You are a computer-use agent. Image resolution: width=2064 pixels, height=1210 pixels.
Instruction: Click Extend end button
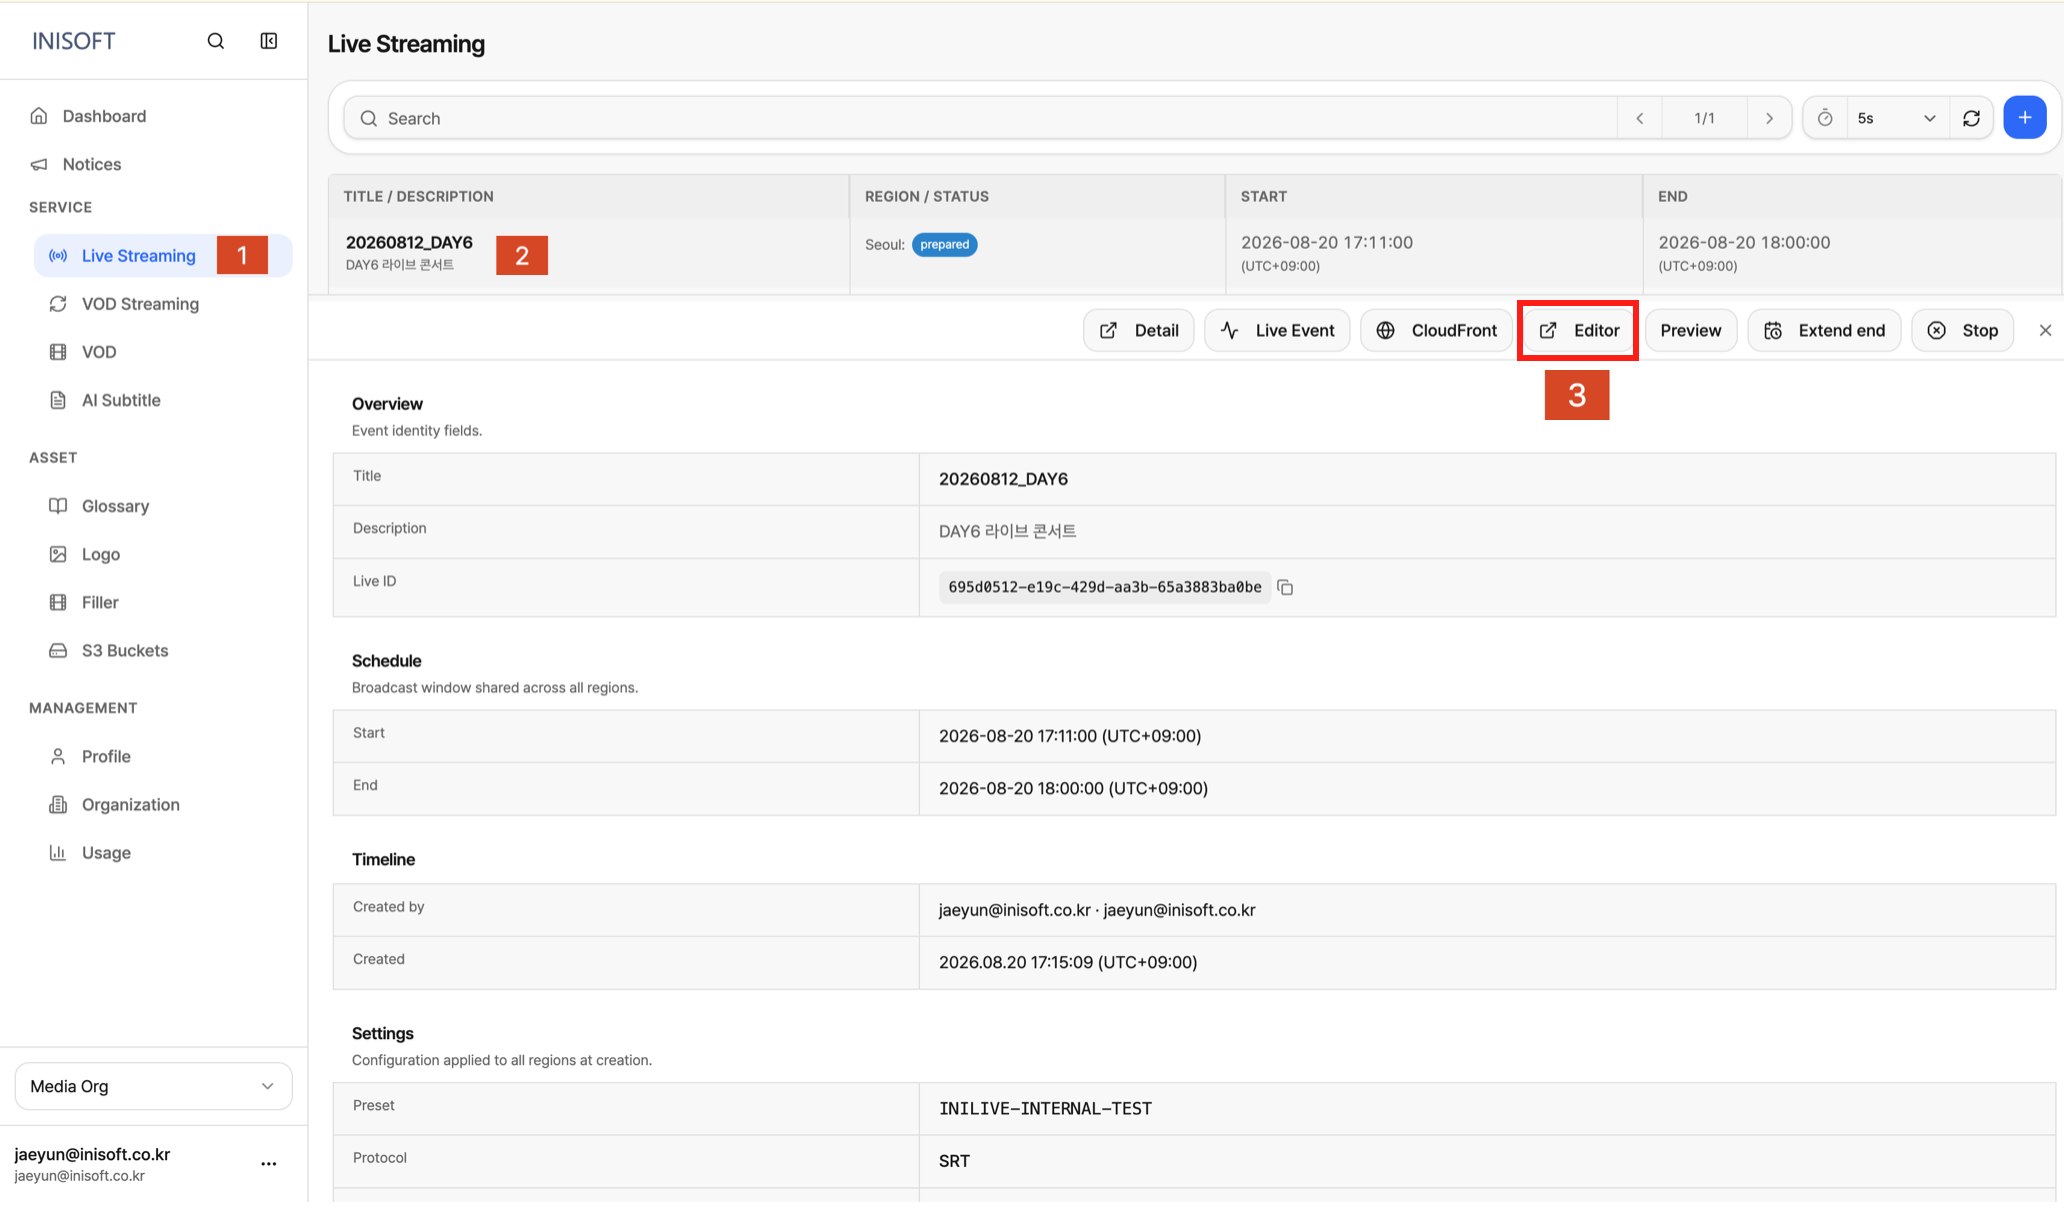coord(1824,330)
